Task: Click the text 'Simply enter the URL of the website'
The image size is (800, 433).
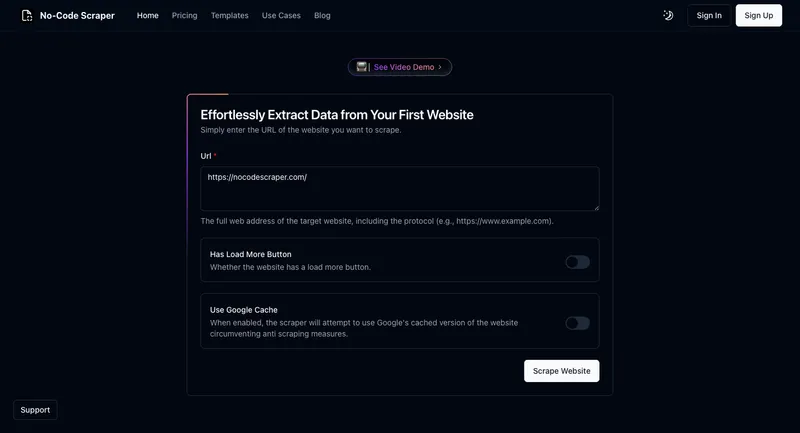Action: point(301,130)
